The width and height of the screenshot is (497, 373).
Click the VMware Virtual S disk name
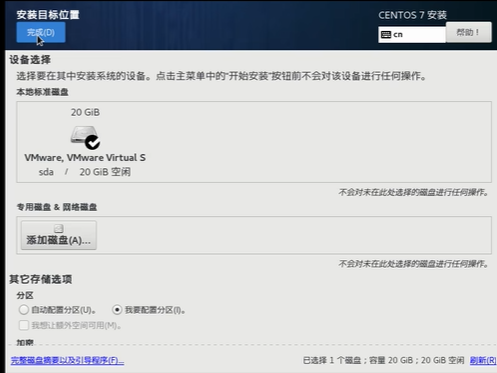tap(85, 157)
